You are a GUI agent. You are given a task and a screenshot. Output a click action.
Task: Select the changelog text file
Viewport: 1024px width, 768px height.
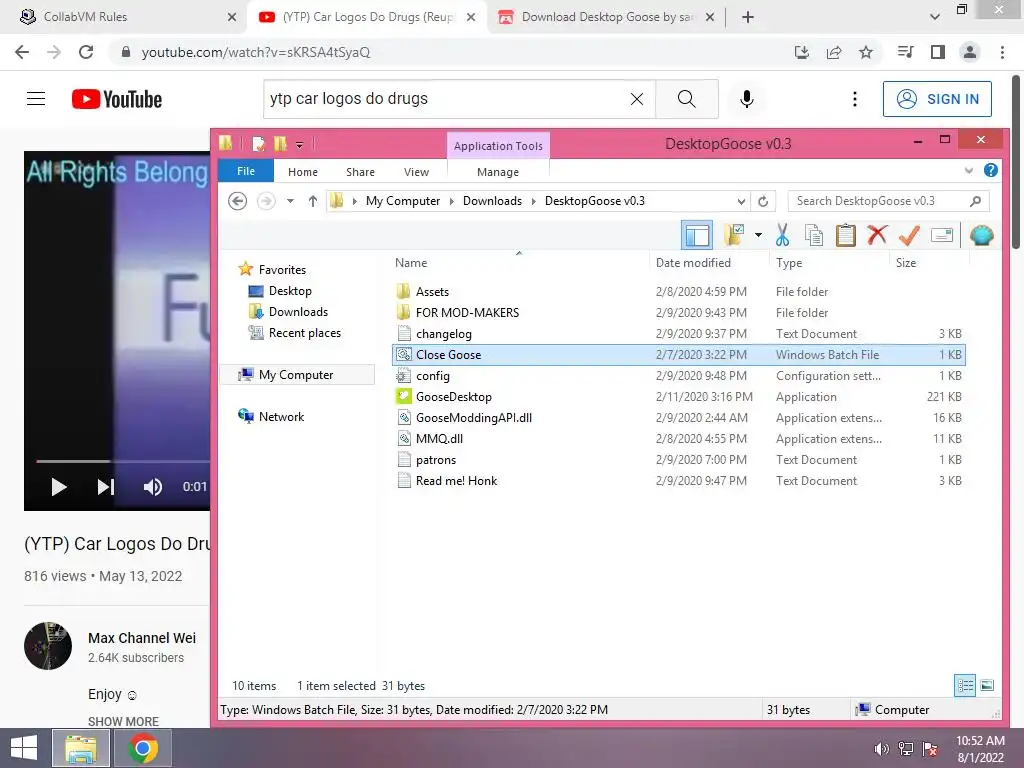443,334
